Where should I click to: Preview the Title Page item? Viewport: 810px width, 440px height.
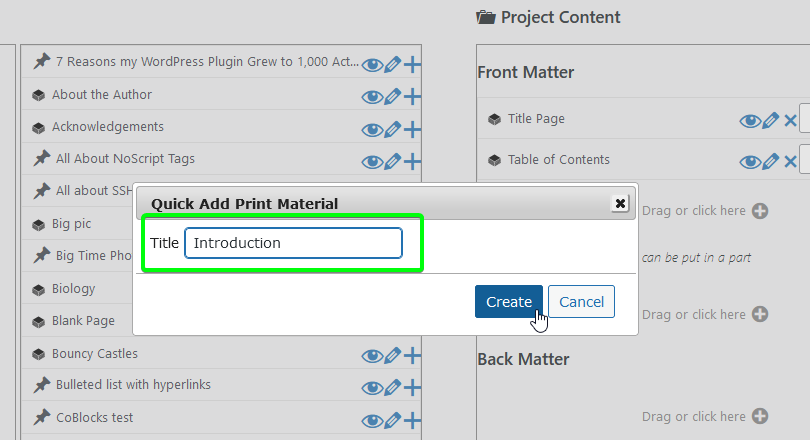pos(750,121)
